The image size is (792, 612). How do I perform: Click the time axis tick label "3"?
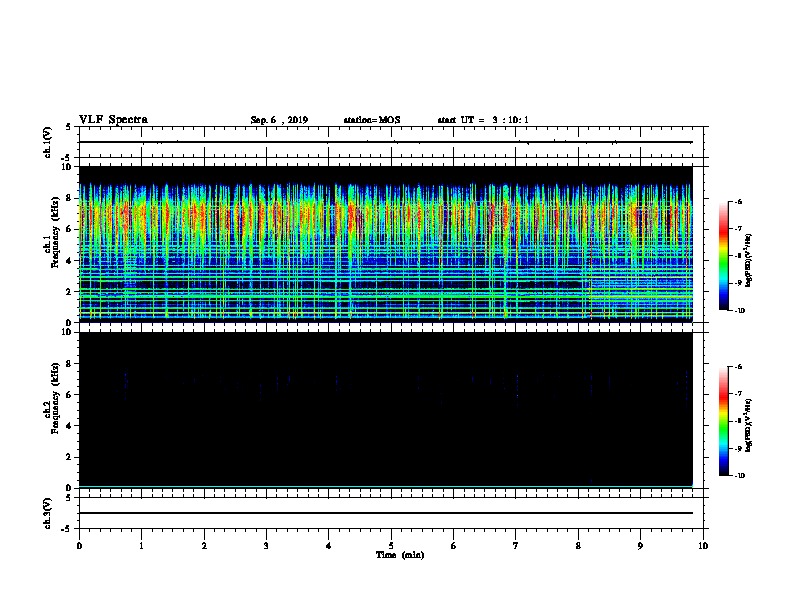266,546
